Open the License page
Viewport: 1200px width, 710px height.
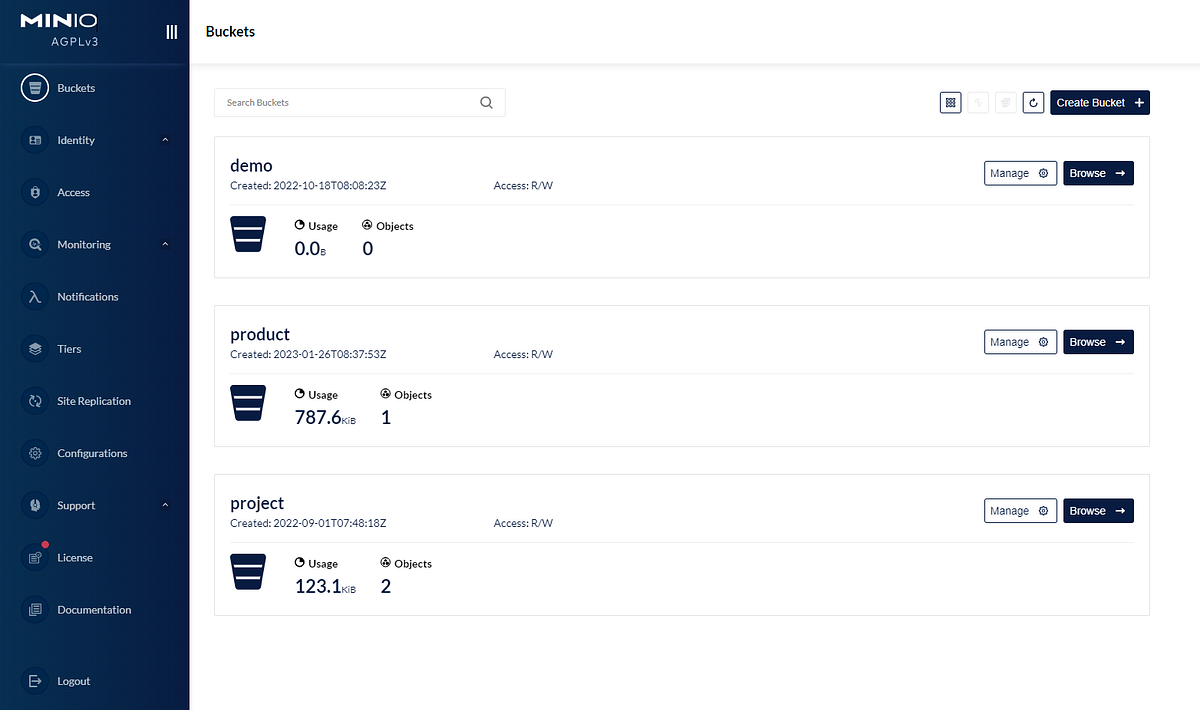coord(34,557)
